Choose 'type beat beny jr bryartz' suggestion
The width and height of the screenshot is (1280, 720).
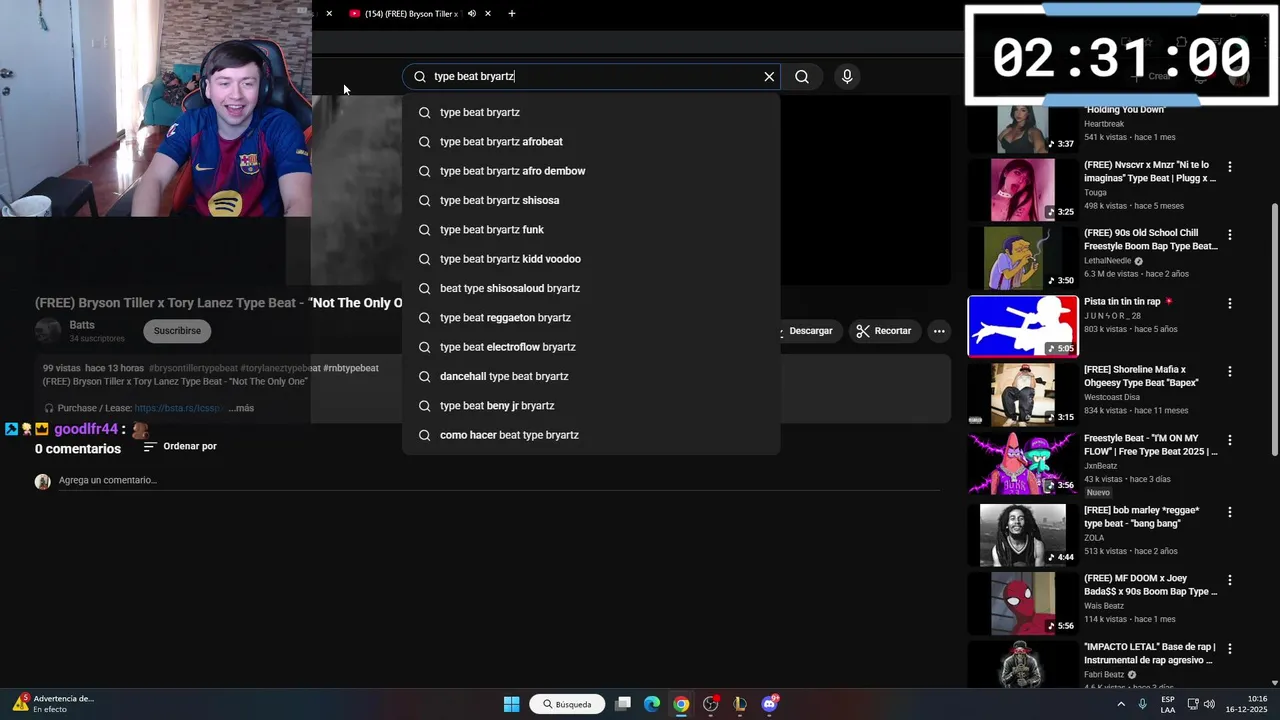tap(591, 406)
